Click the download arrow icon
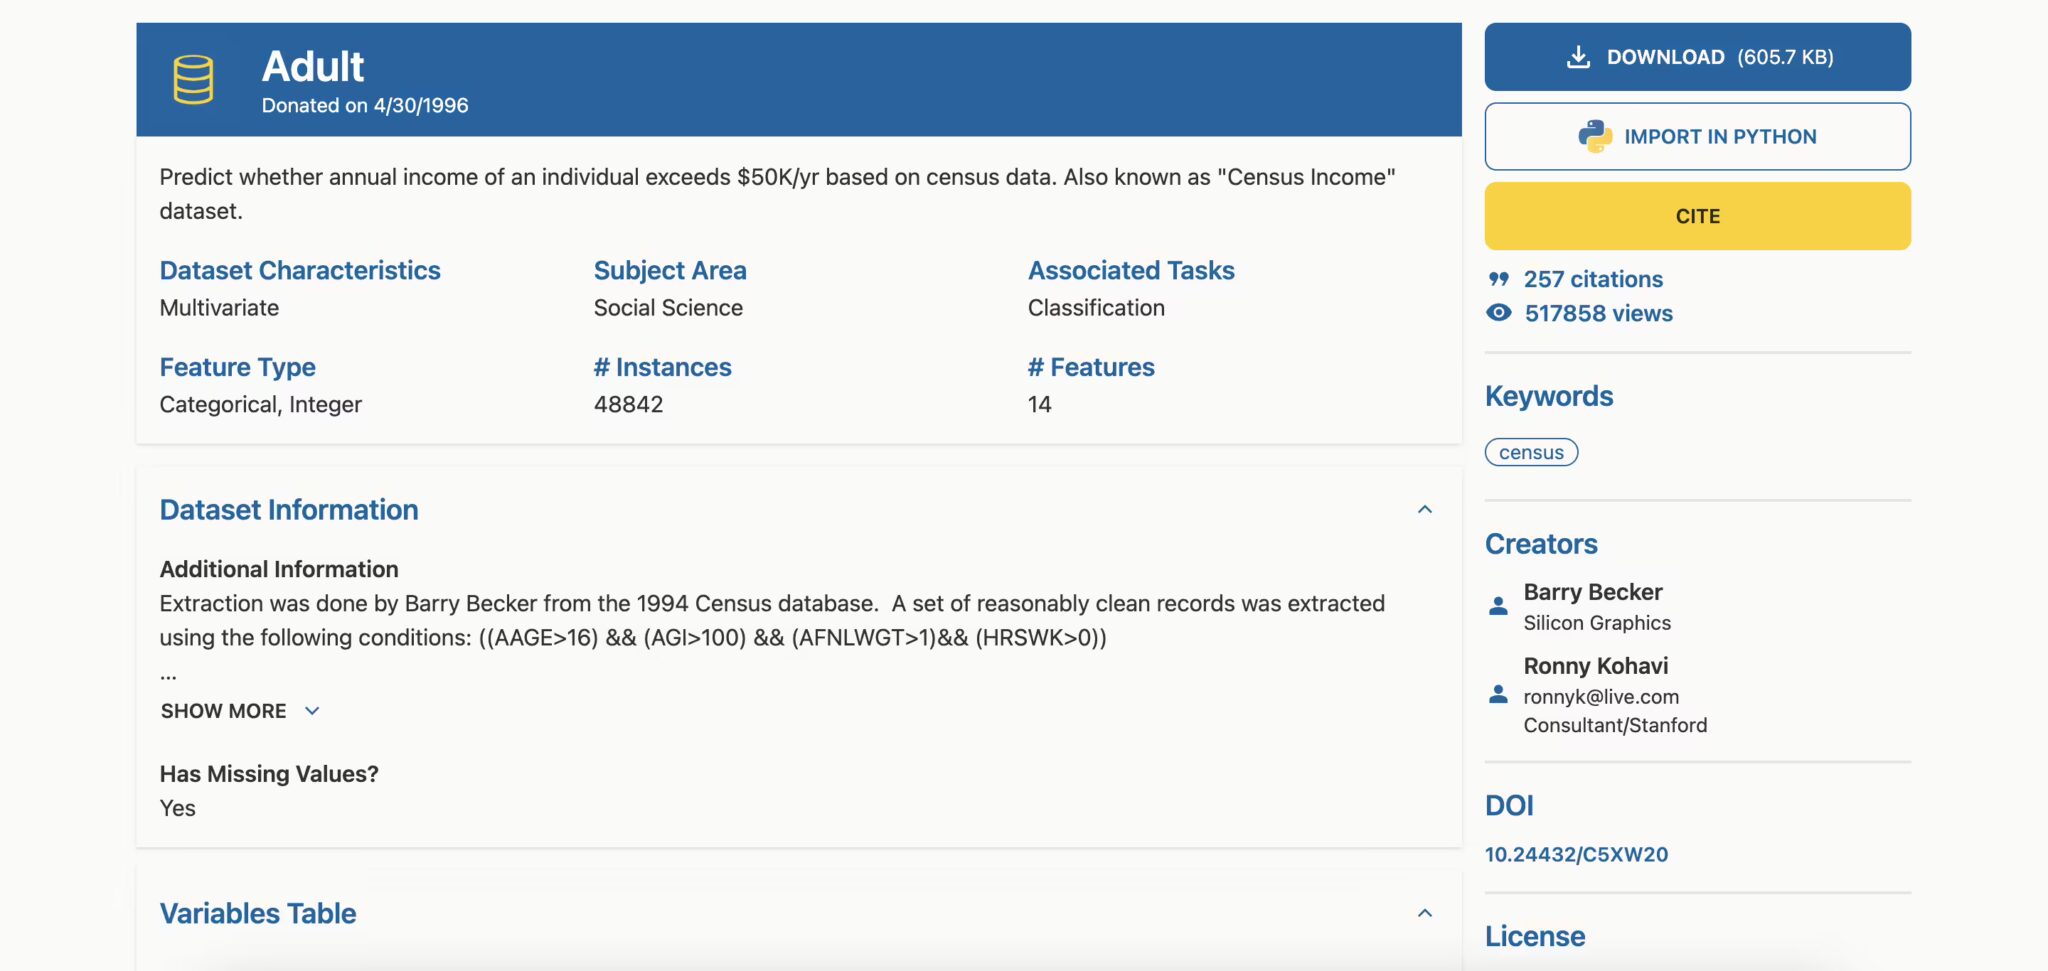The width and height of the screenshot is (2048, 971). point(1580,56)
